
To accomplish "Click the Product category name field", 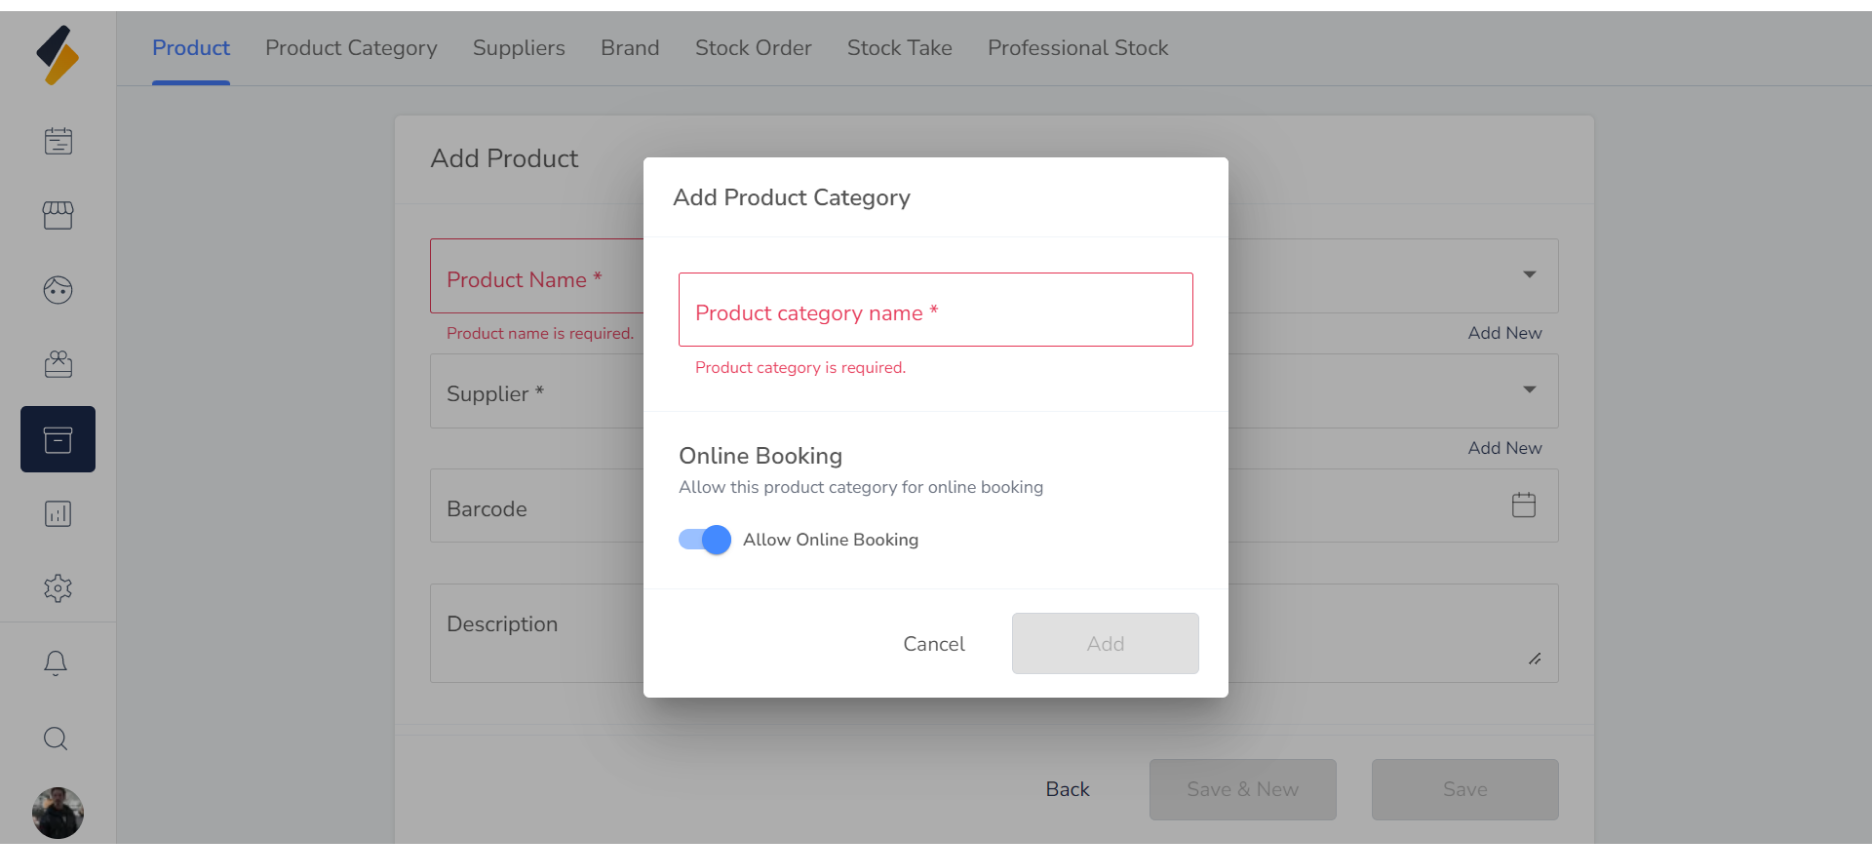I will coord(935,311).
